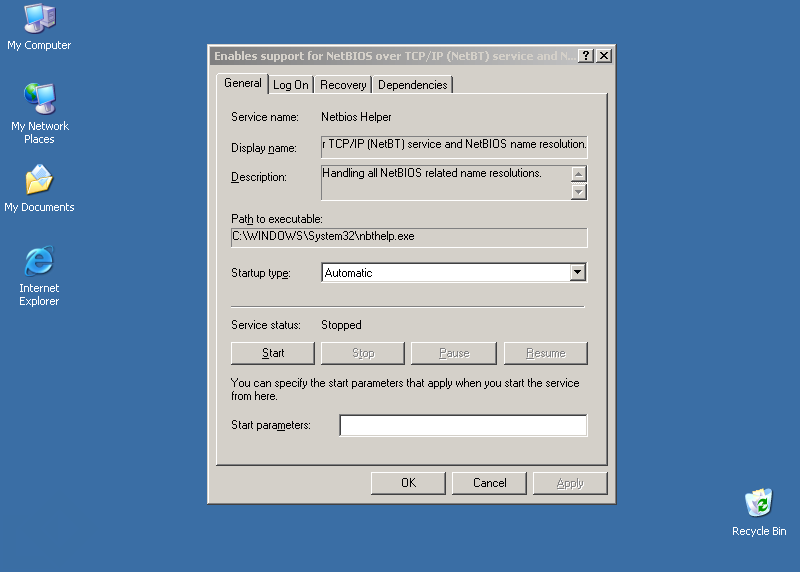Click the disabled Pause button
The image size is (800, 572).
coord(454,353)
